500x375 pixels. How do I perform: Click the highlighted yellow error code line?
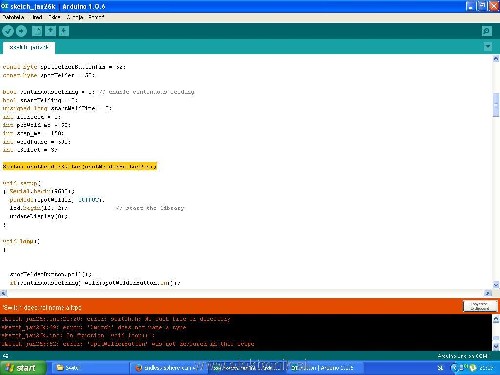coord(80,166)
